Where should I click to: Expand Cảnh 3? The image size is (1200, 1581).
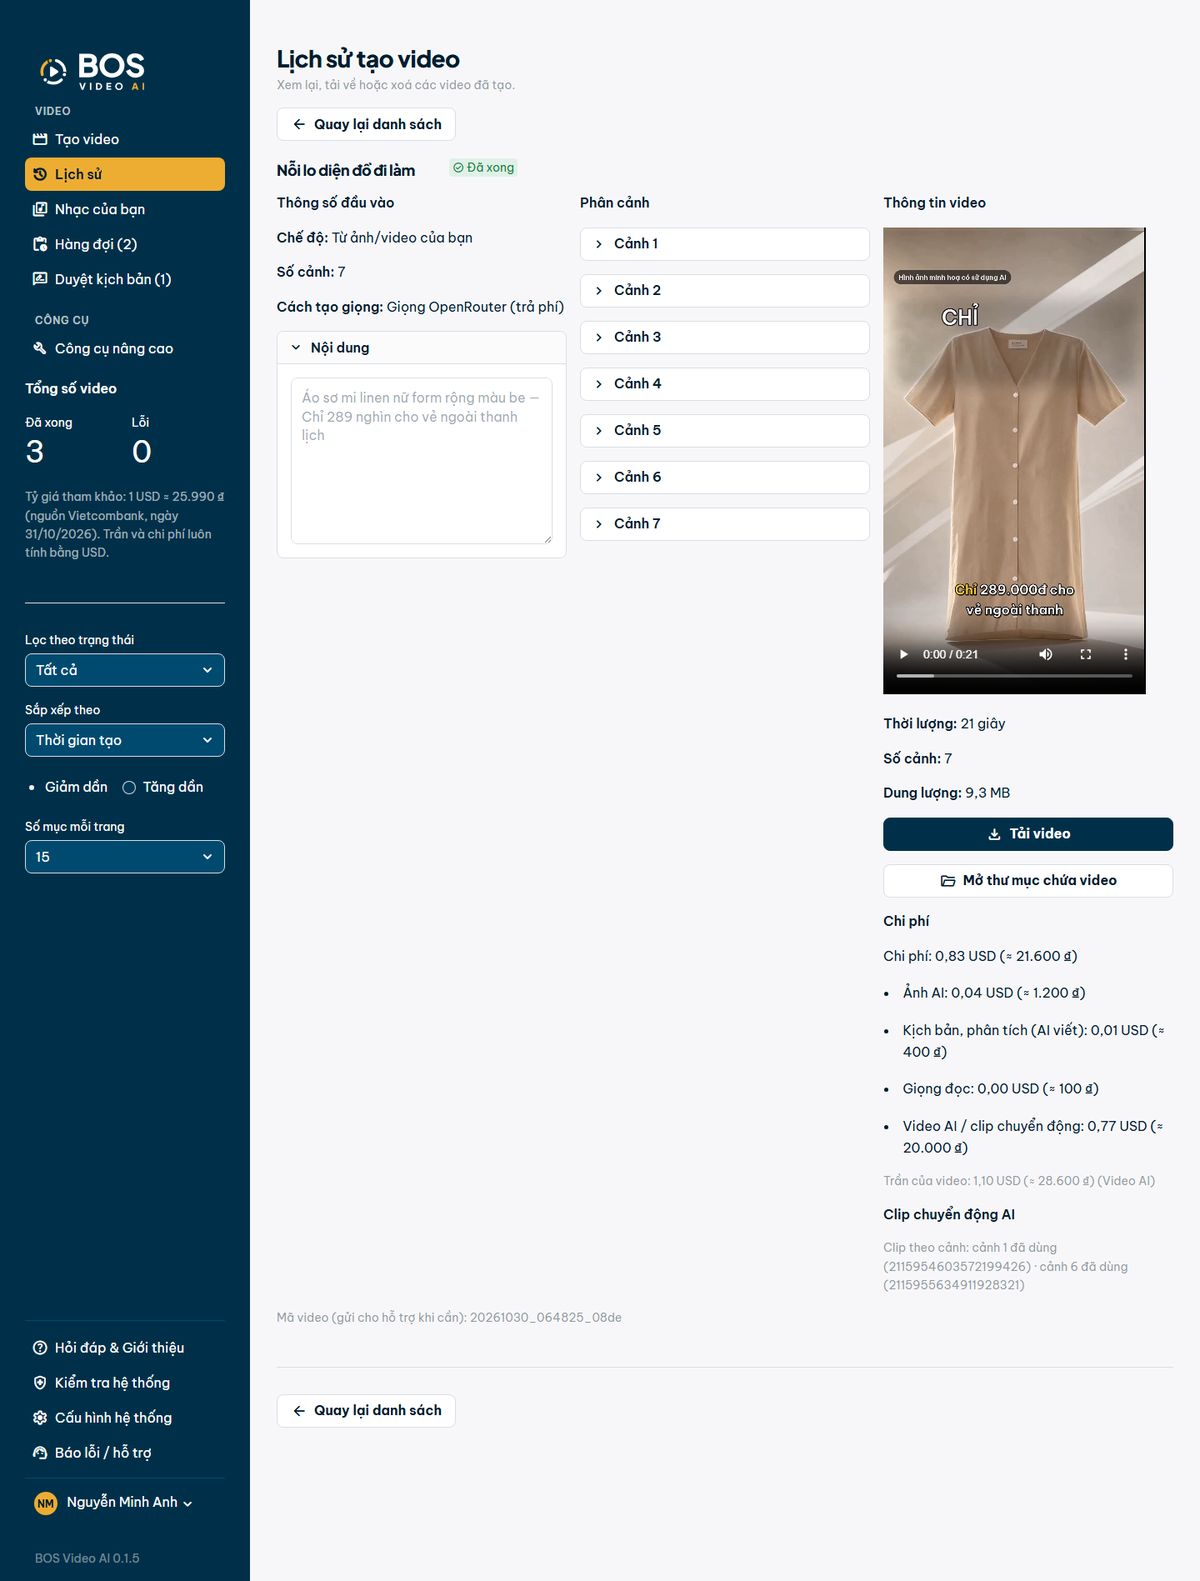pos(725,337)
